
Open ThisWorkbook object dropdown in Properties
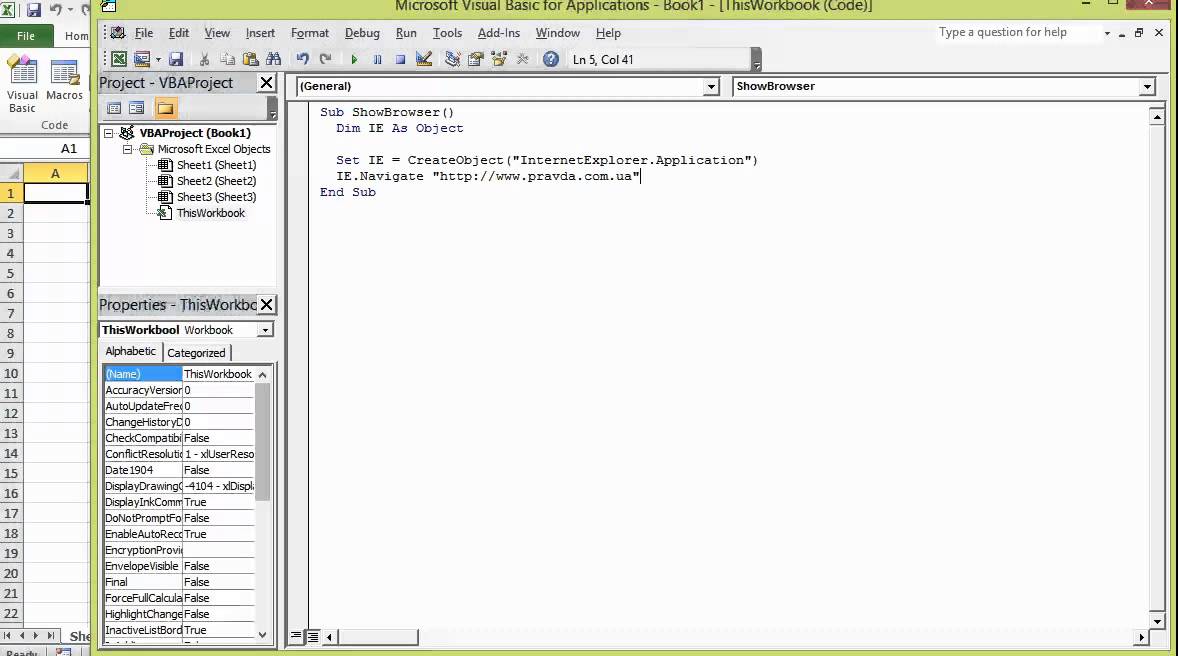pyautogui.click(x=265, y=330)
